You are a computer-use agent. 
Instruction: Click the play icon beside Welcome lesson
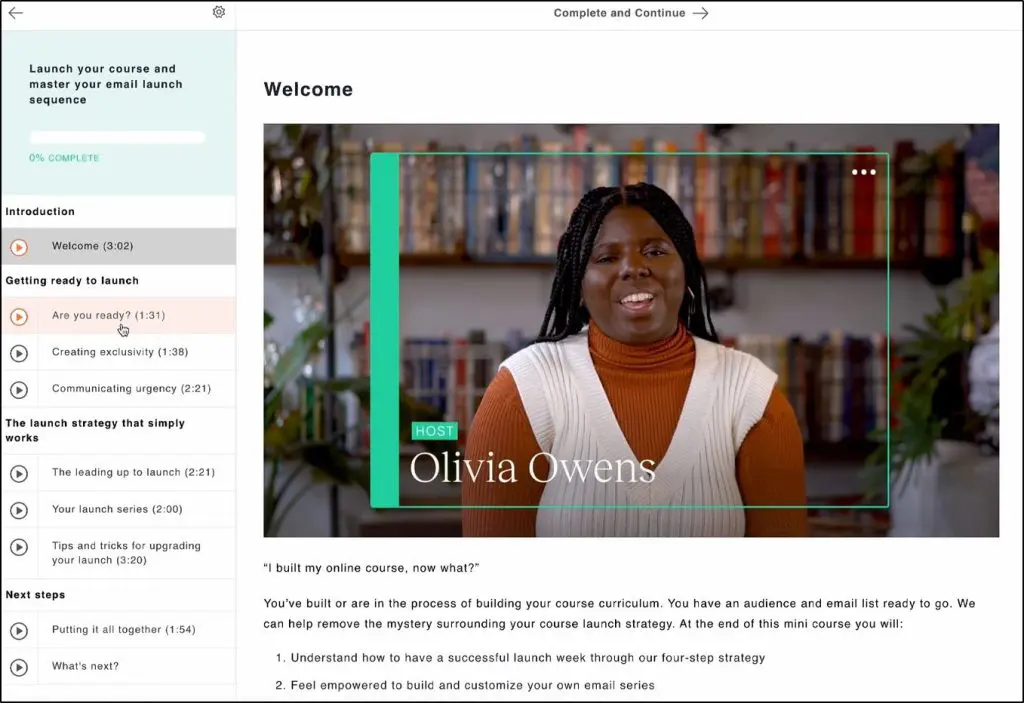(x=18, y=246)
